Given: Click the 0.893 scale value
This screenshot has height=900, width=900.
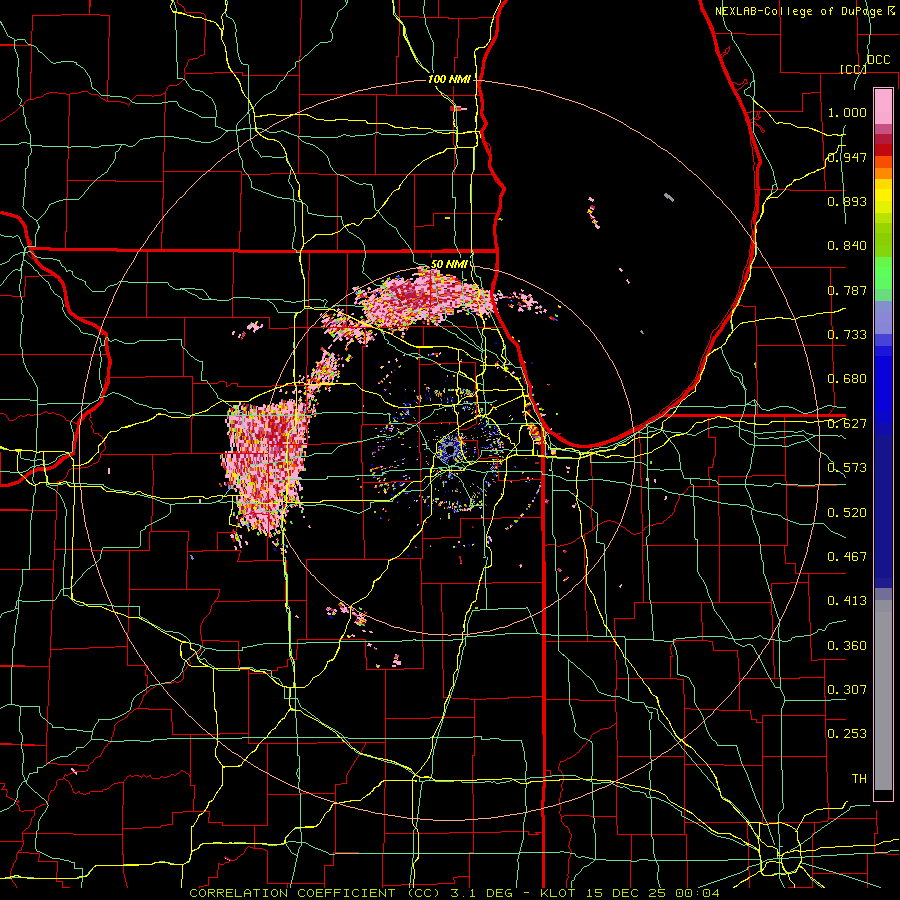Looking at the screenshot, I should point(847,201).
